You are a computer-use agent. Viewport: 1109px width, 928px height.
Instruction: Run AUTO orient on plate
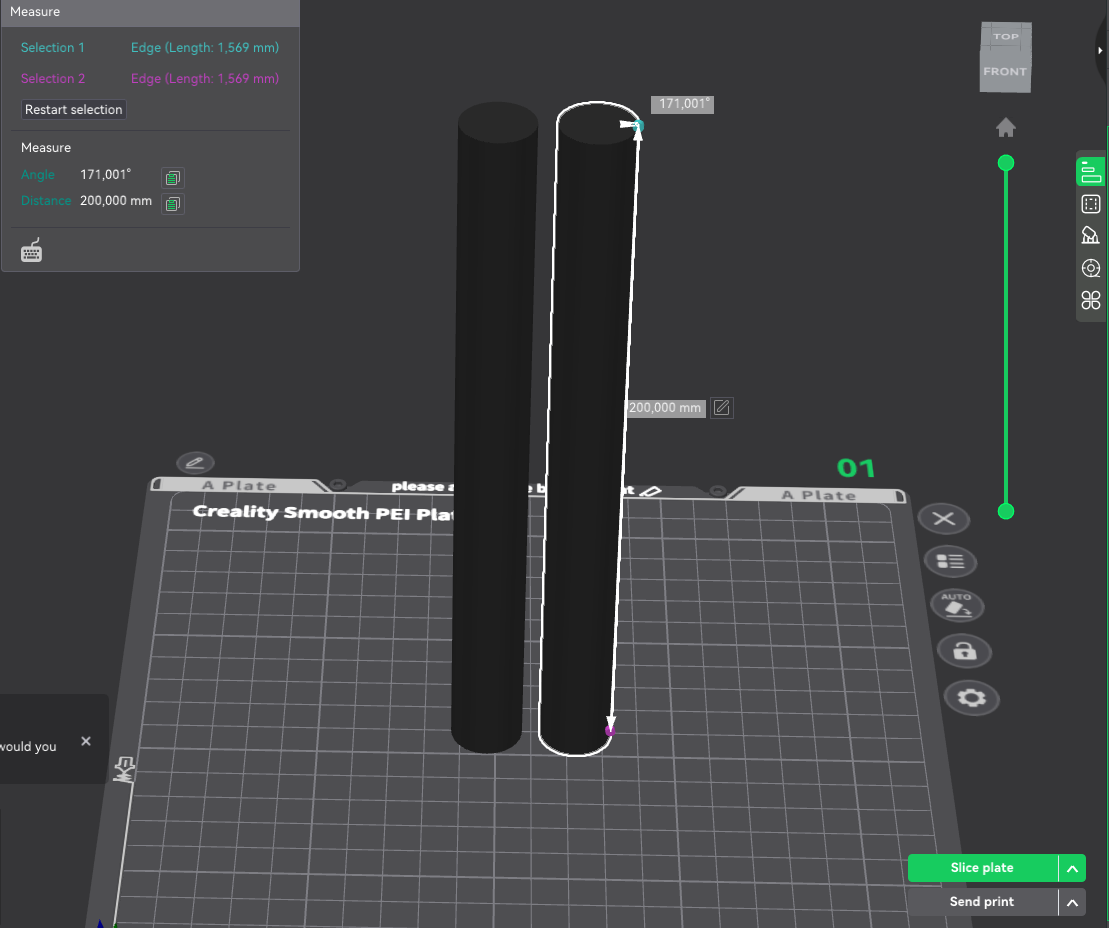tap(957, 605)
